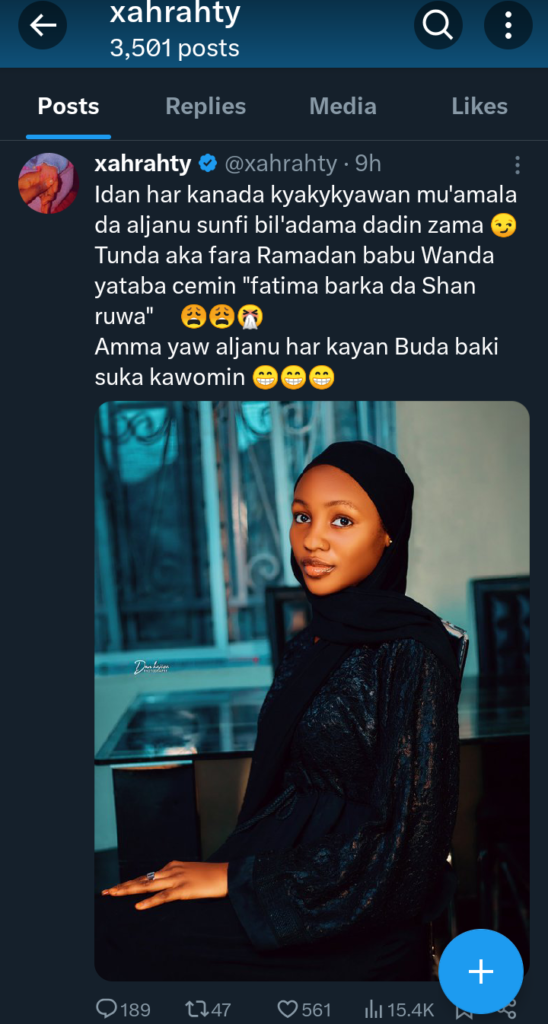Open the Likes tab

click(479, 106)
